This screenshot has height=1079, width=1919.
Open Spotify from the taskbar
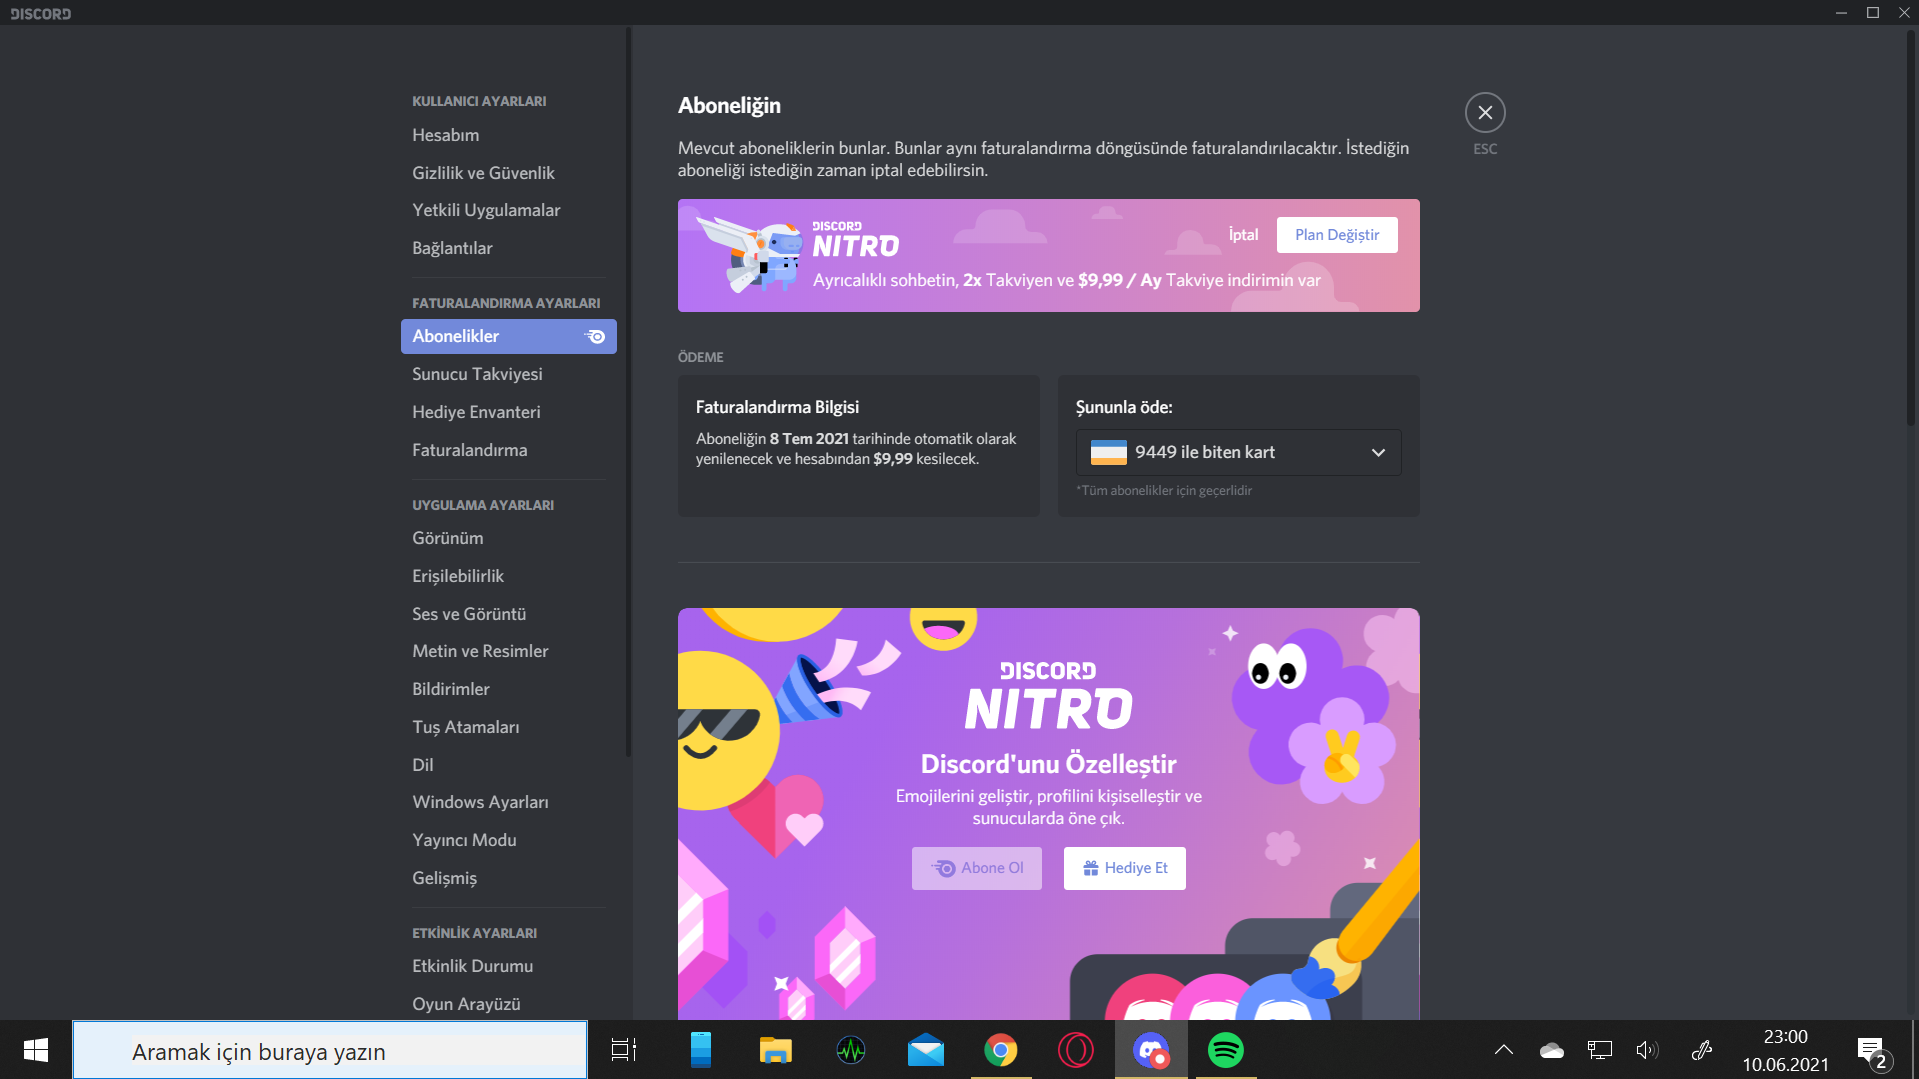(x=1226, y=1050)
